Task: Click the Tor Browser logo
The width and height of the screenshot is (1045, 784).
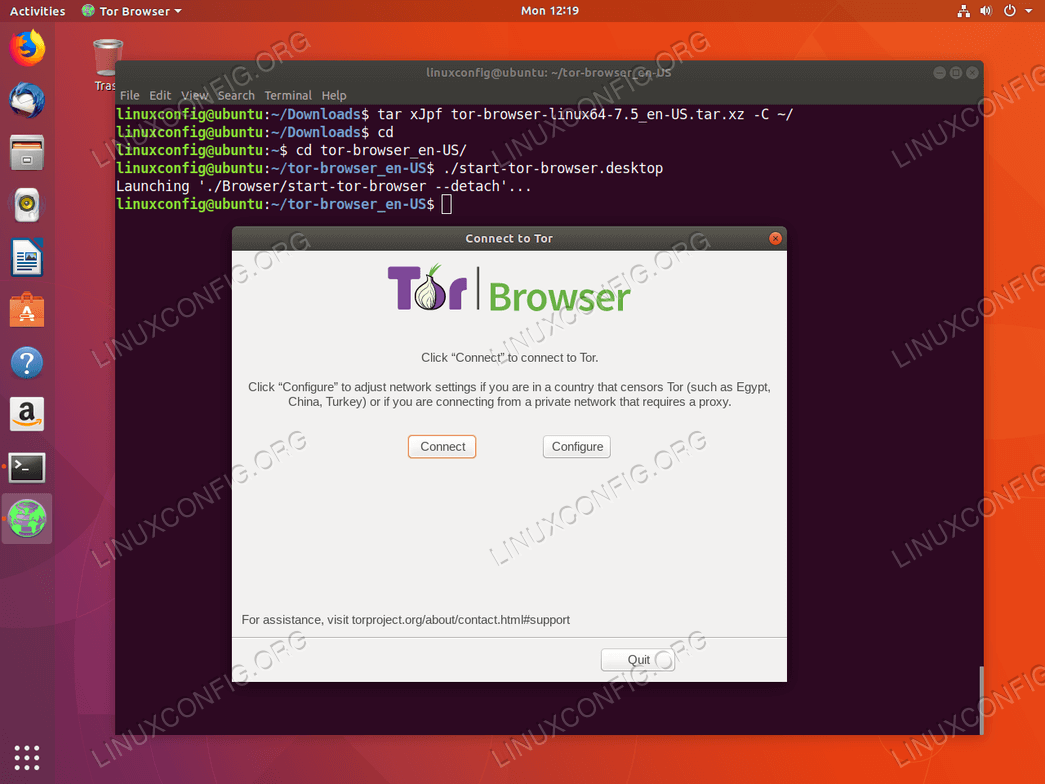Action: [x=509, y=289]
